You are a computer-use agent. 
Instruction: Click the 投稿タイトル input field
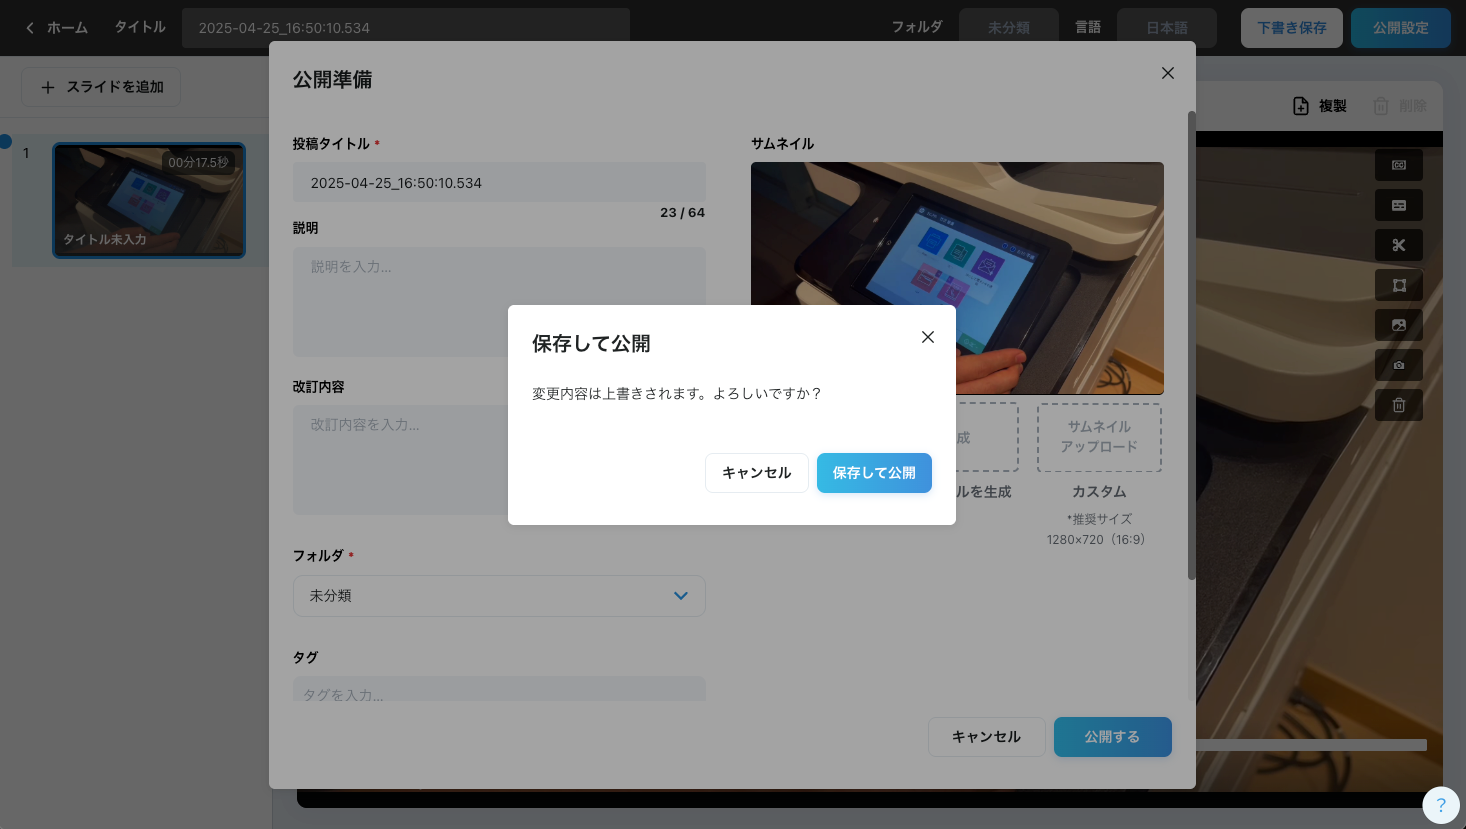[x=499, y=183]
